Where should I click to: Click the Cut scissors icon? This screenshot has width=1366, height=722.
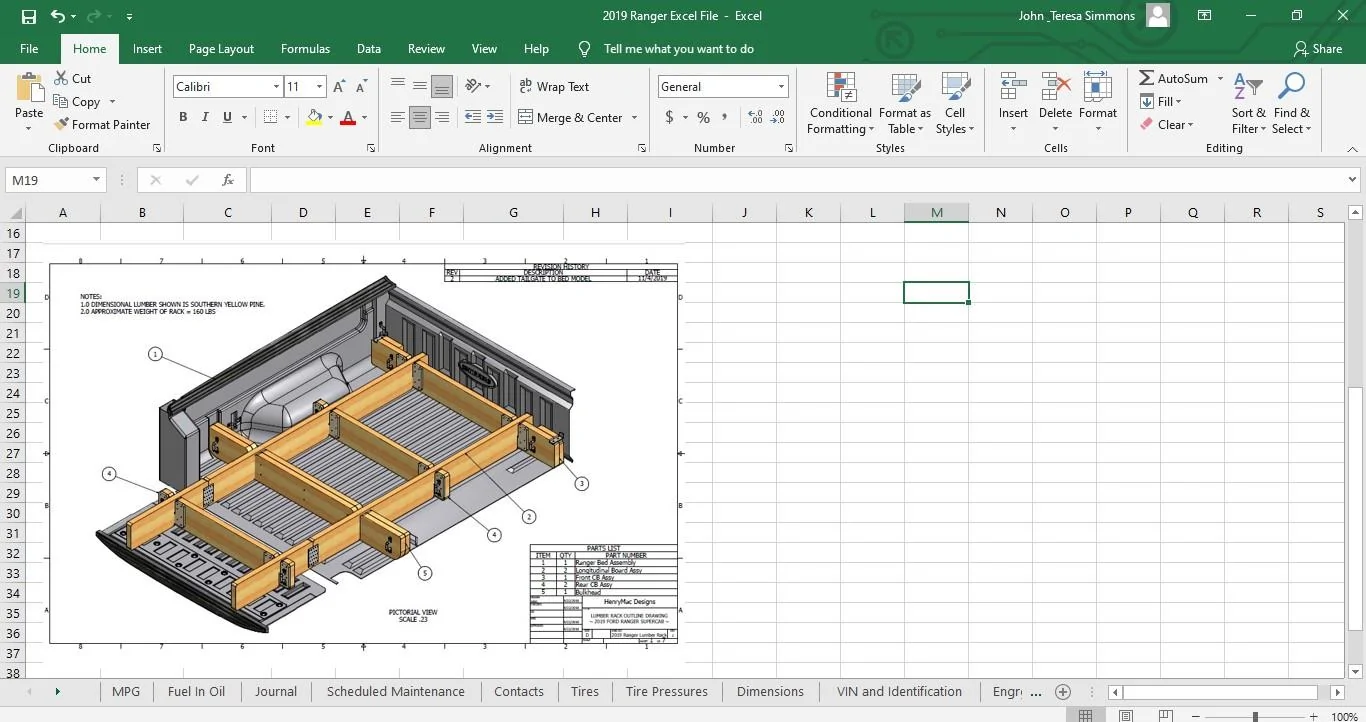tap(59, 78)
